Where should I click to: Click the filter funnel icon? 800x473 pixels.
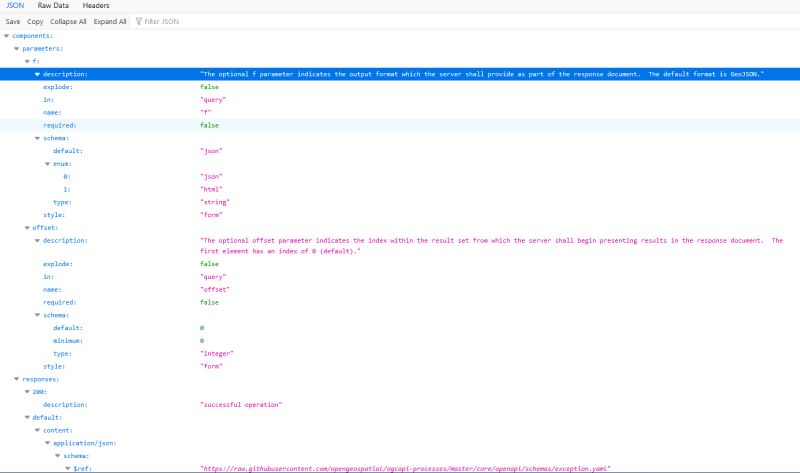click(x=138, y=21)
